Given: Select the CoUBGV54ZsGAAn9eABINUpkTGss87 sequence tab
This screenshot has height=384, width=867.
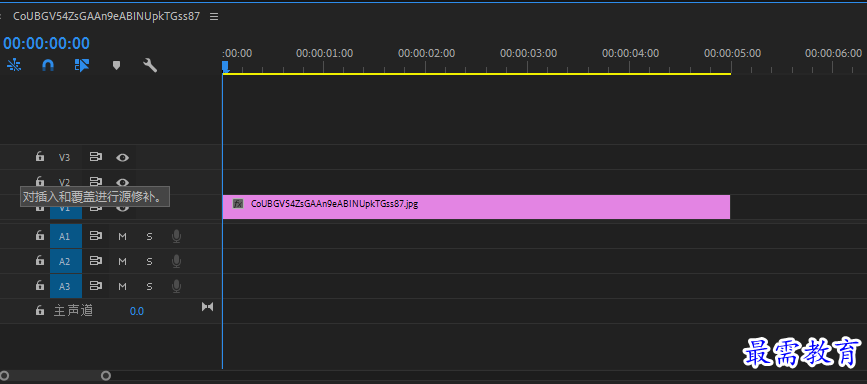Looking at the screenshot, I should click(106, 17).
